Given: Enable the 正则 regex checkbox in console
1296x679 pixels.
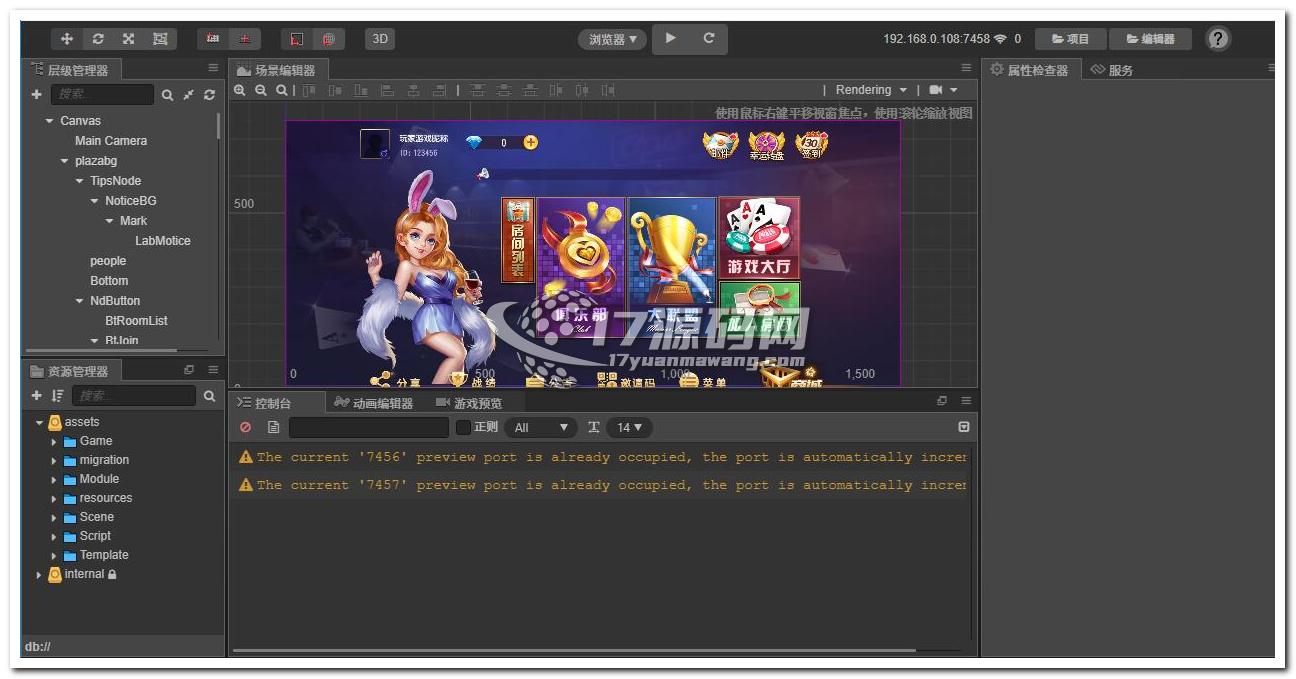Looking at the screenshot, I should tap(464, 427).
